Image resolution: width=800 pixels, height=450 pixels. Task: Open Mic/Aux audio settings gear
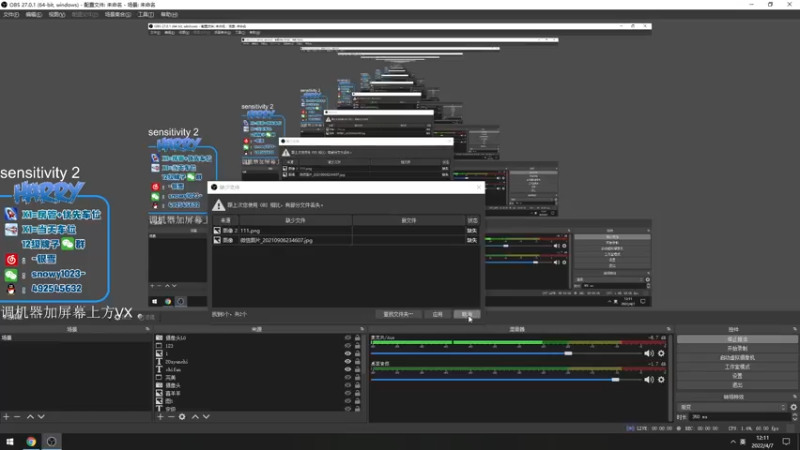coord(661,353)
